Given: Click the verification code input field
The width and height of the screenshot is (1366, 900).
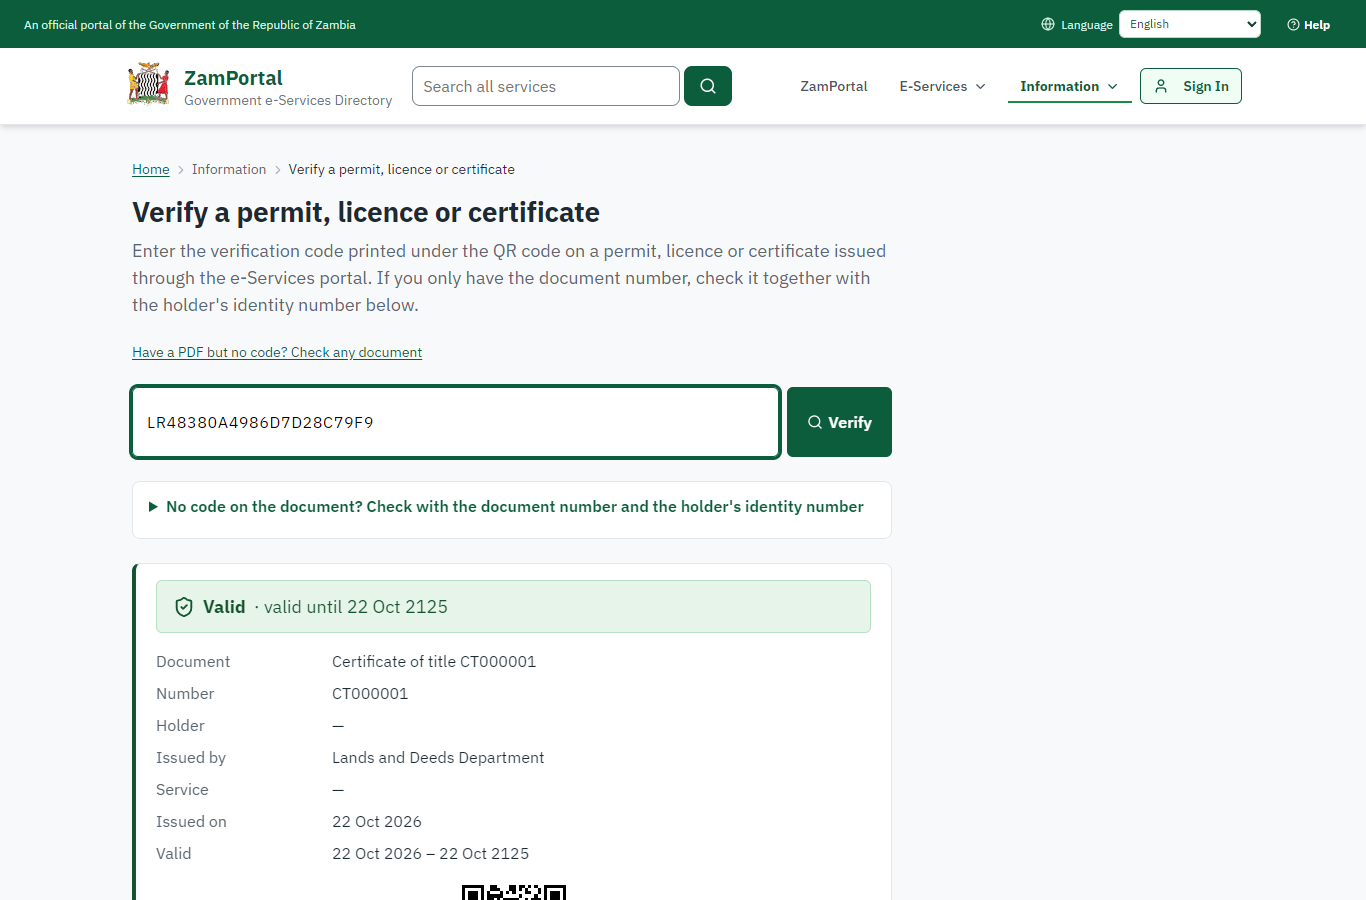Looking at the screenshot, I should 456,422.
